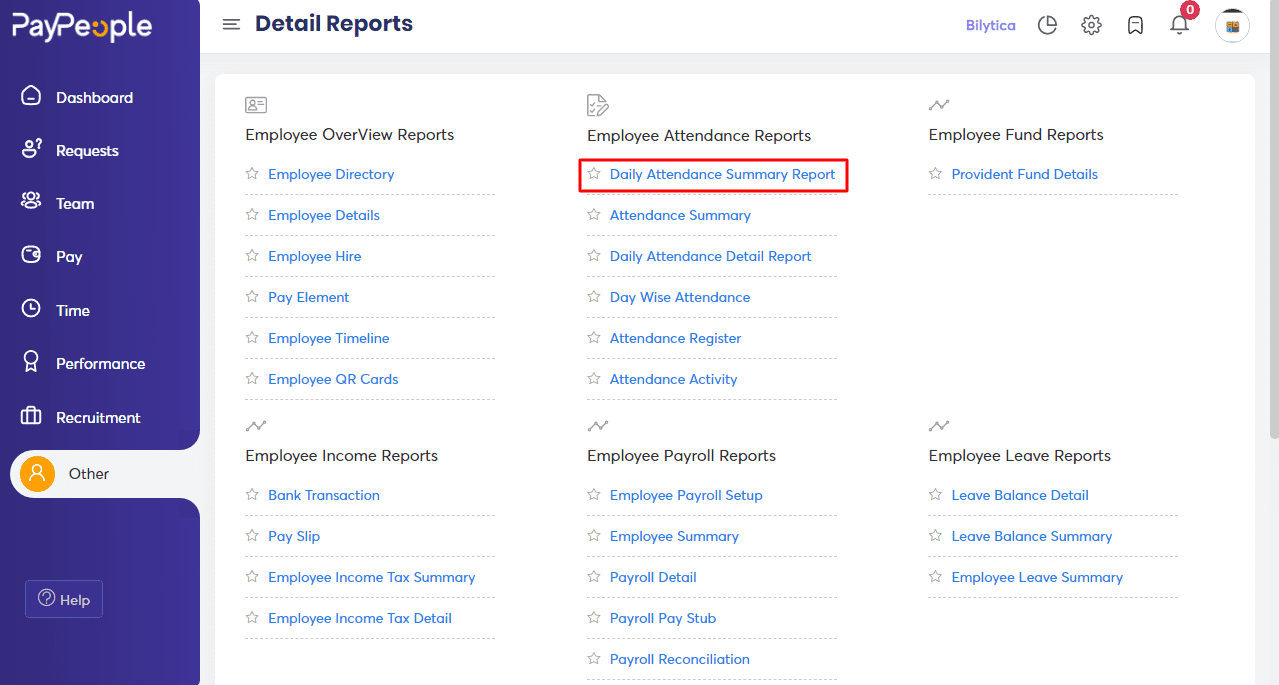Star the Leave Balance Detail report

[936, 495]
